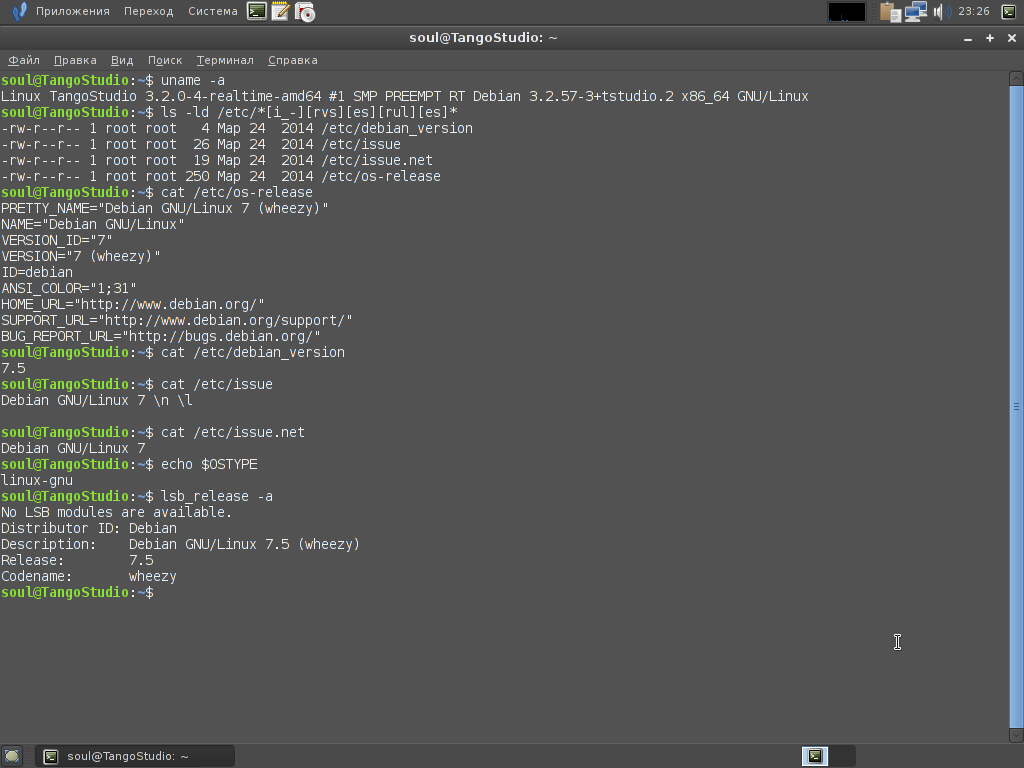Click the /etc/debian_version listing row
Image resolution: width=1024 pixels, height=768 pixels.
(x=236, y=129)
